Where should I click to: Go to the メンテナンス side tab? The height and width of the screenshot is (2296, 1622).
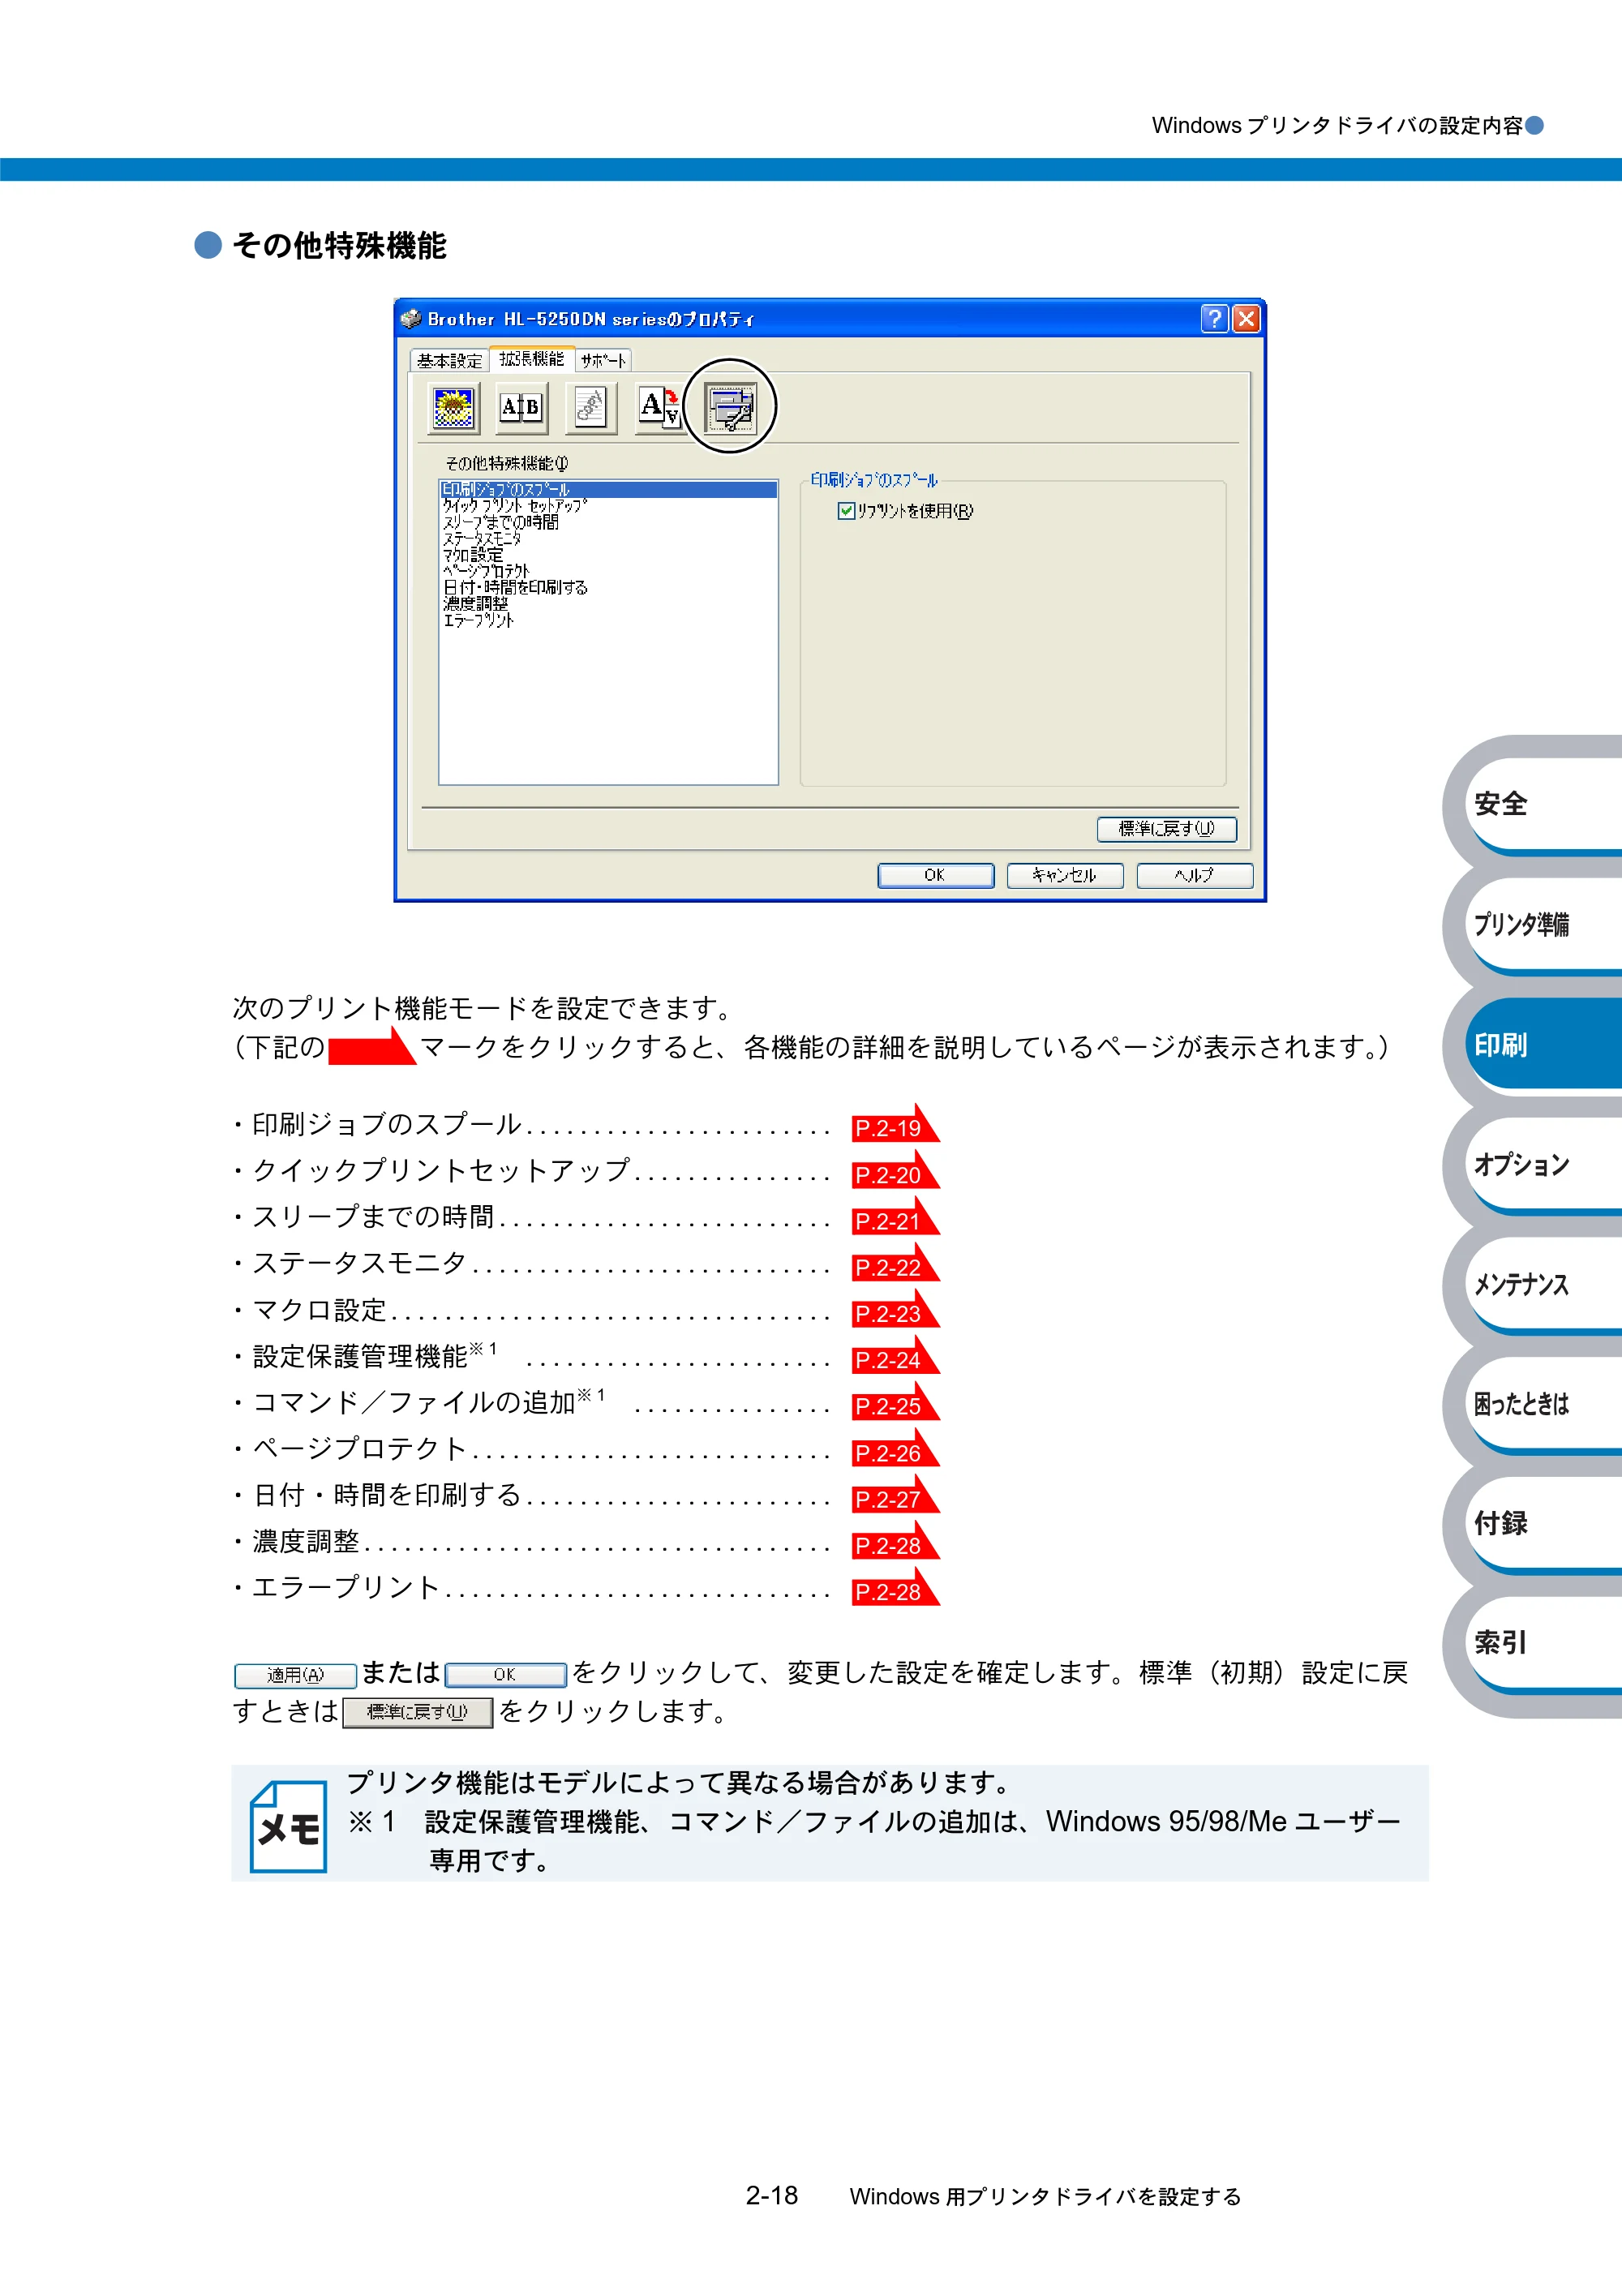point(1542,1284)
